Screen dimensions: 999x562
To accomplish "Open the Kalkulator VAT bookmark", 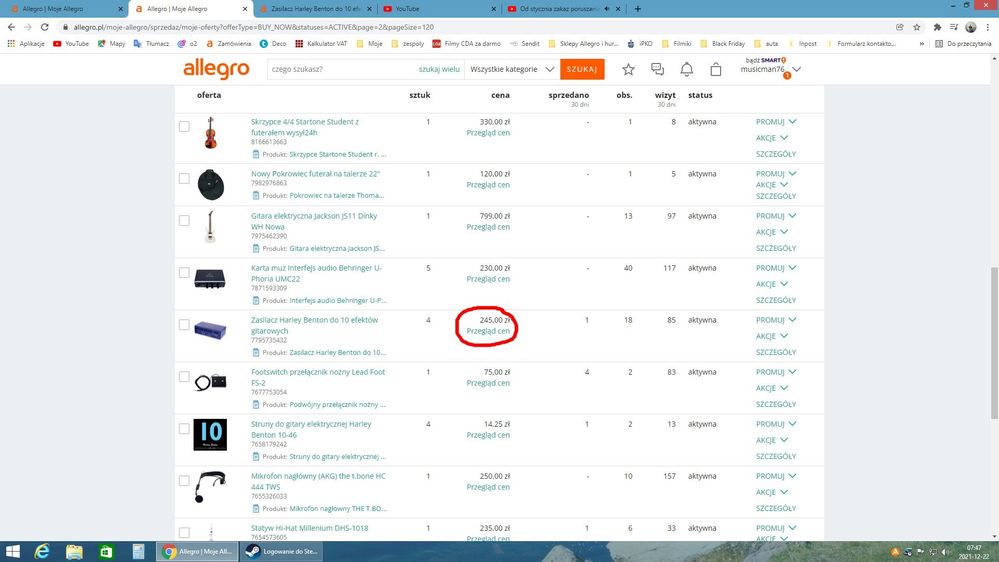I will (x=321, y=44).
